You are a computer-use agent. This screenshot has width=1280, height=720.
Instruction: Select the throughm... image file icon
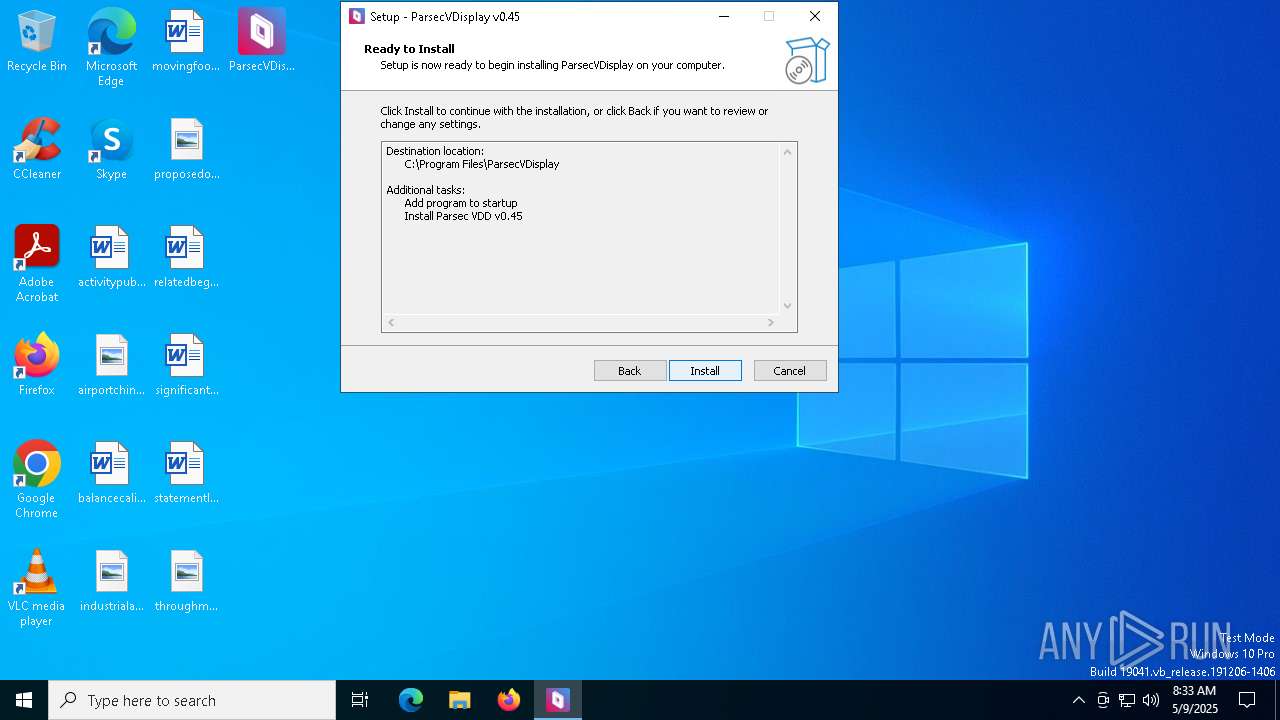click(186, 582)
